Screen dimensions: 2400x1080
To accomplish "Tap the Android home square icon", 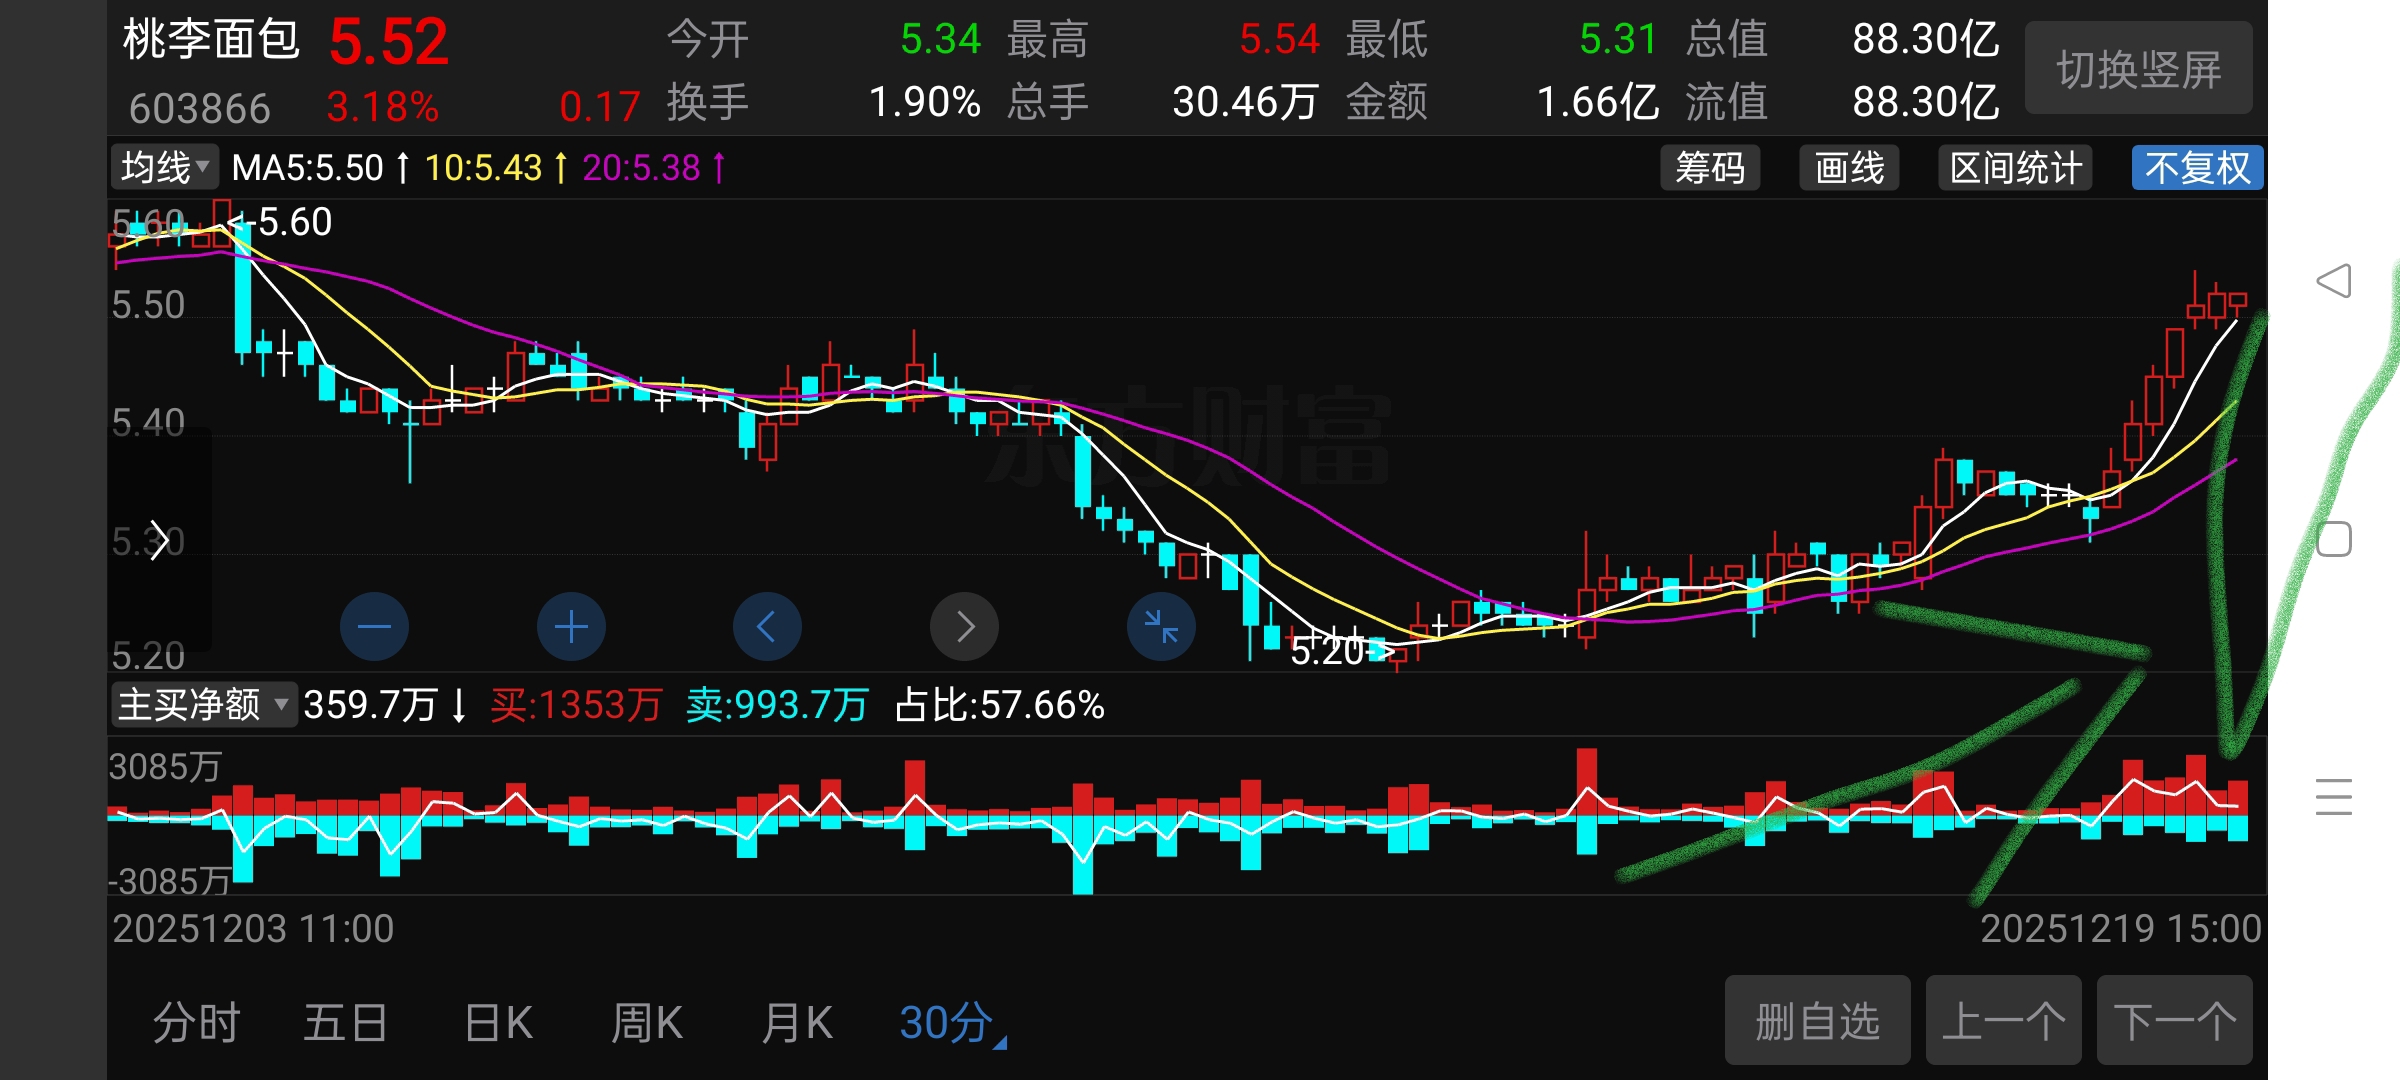I will point(2333,540).
